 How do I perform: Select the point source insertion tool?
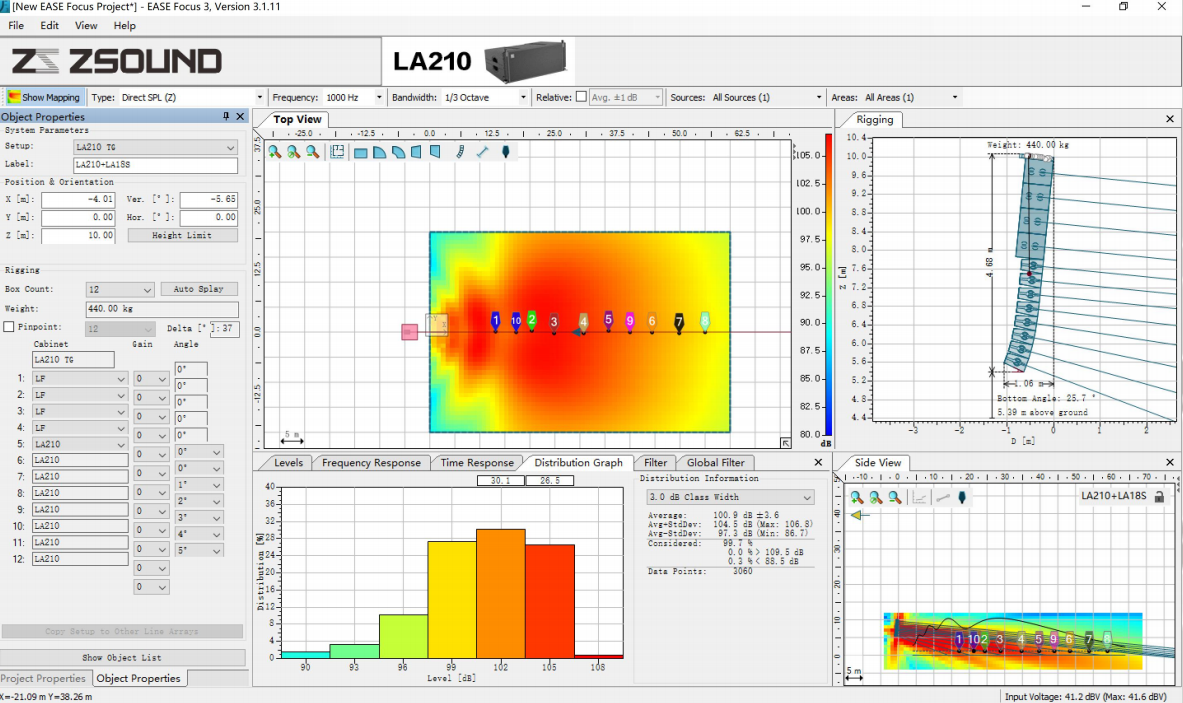506,151
